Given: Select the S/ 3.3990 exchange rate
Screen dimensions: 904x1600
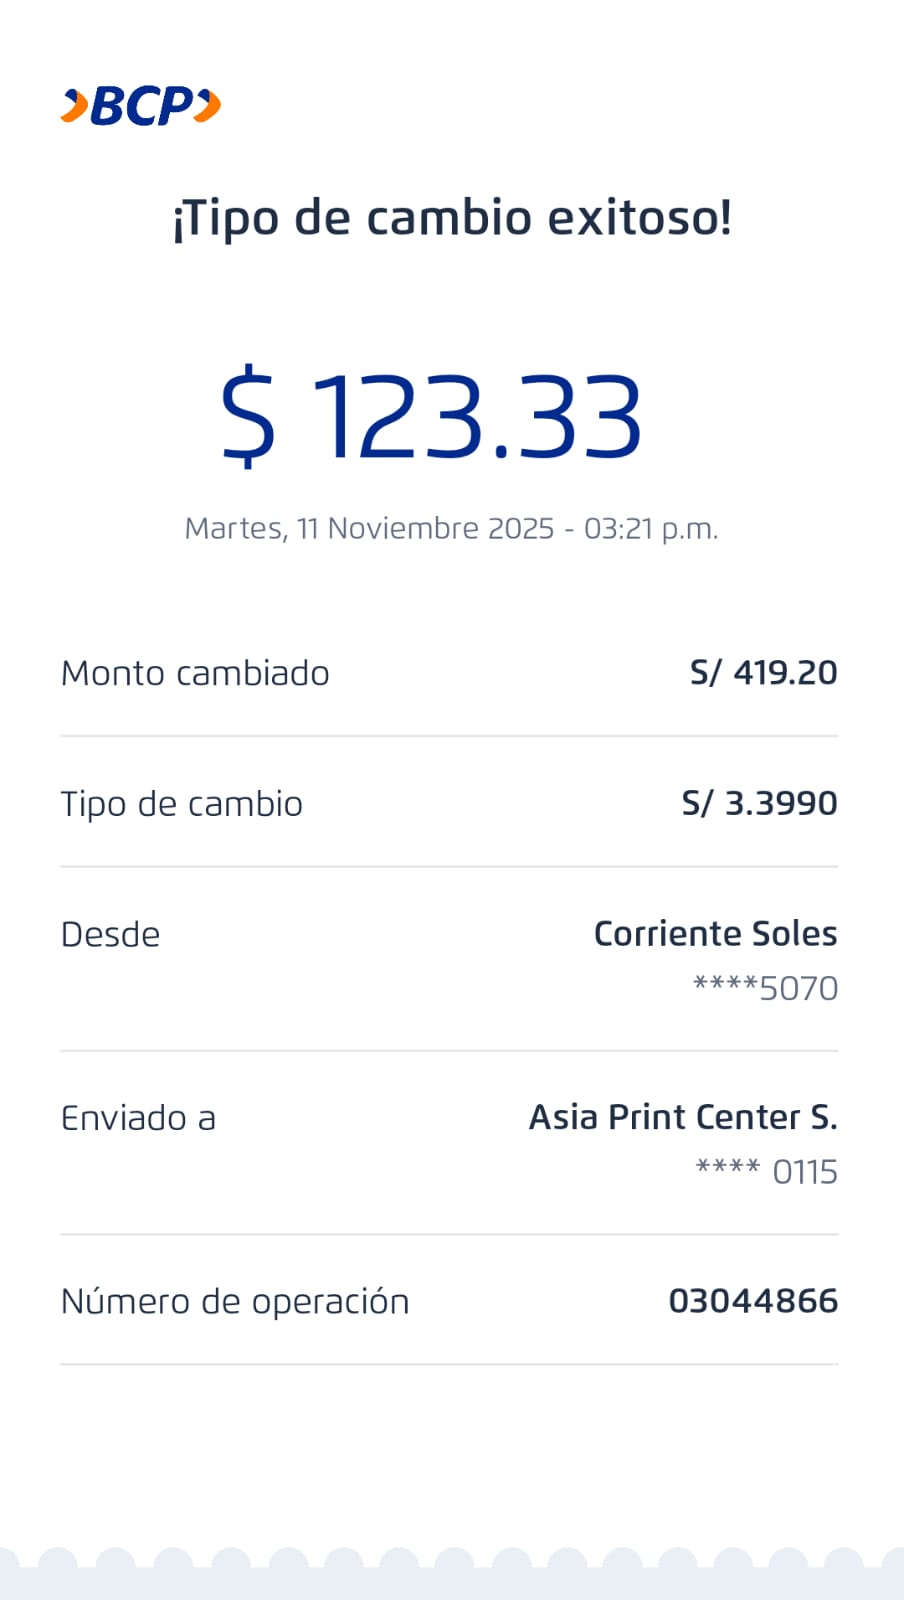Looking at the screenshot, I should (x=759, y=803).
